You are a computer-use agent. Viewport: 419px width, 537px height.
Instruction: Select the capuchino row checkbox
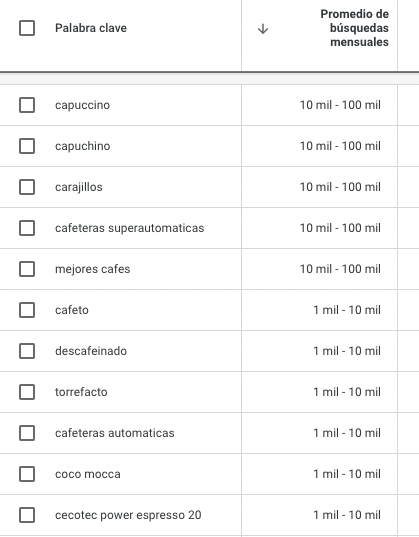(x=27, y=146)
